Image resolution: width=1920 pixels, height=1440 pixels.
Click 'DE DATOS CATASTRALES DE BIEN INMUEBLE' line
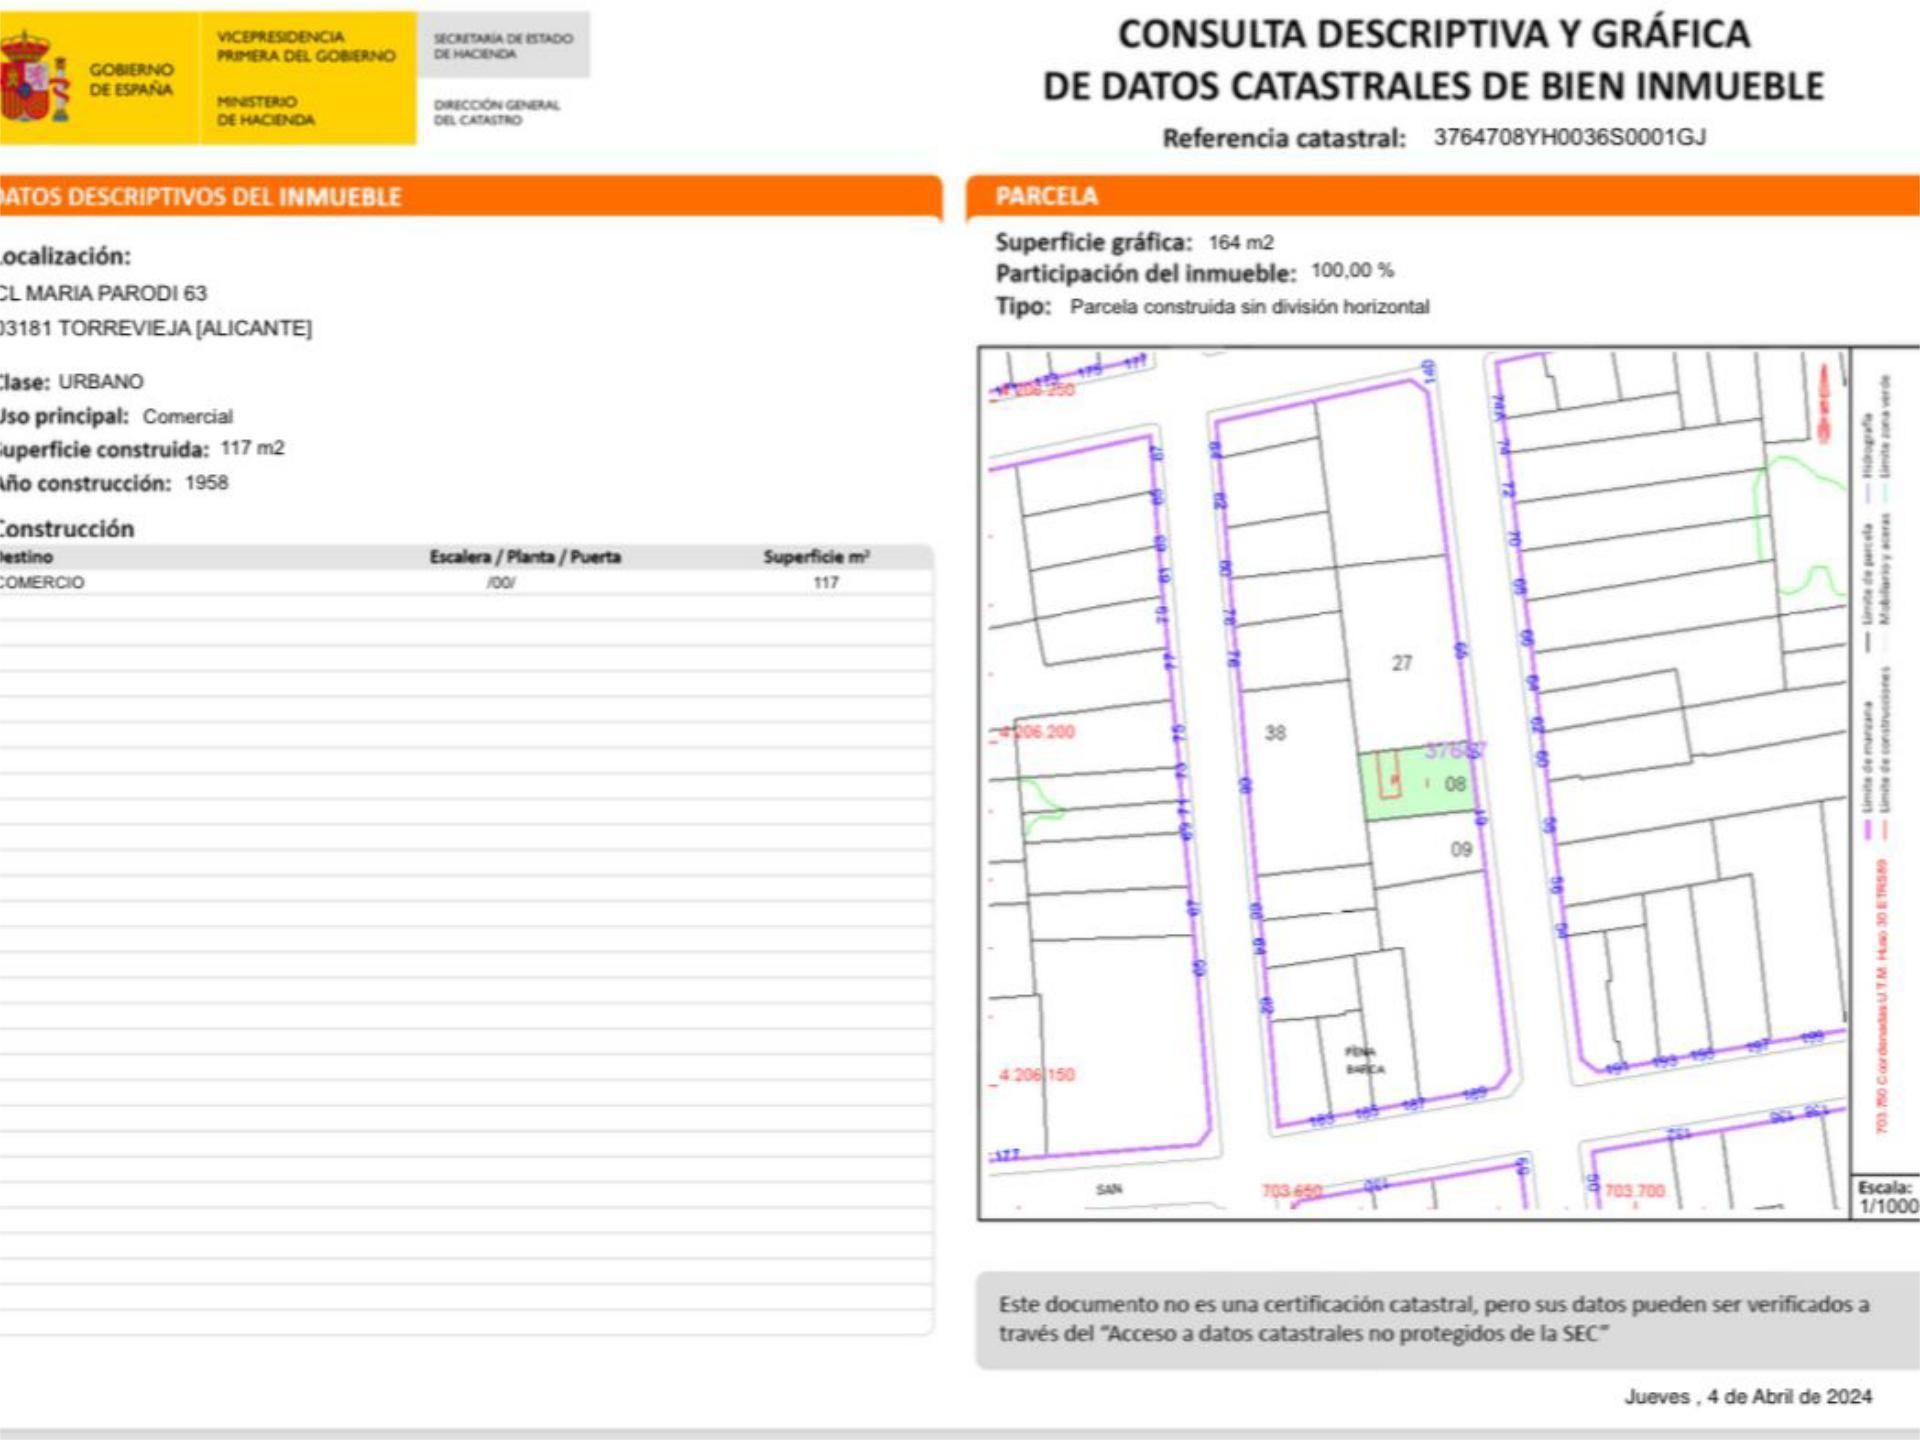1433,86
